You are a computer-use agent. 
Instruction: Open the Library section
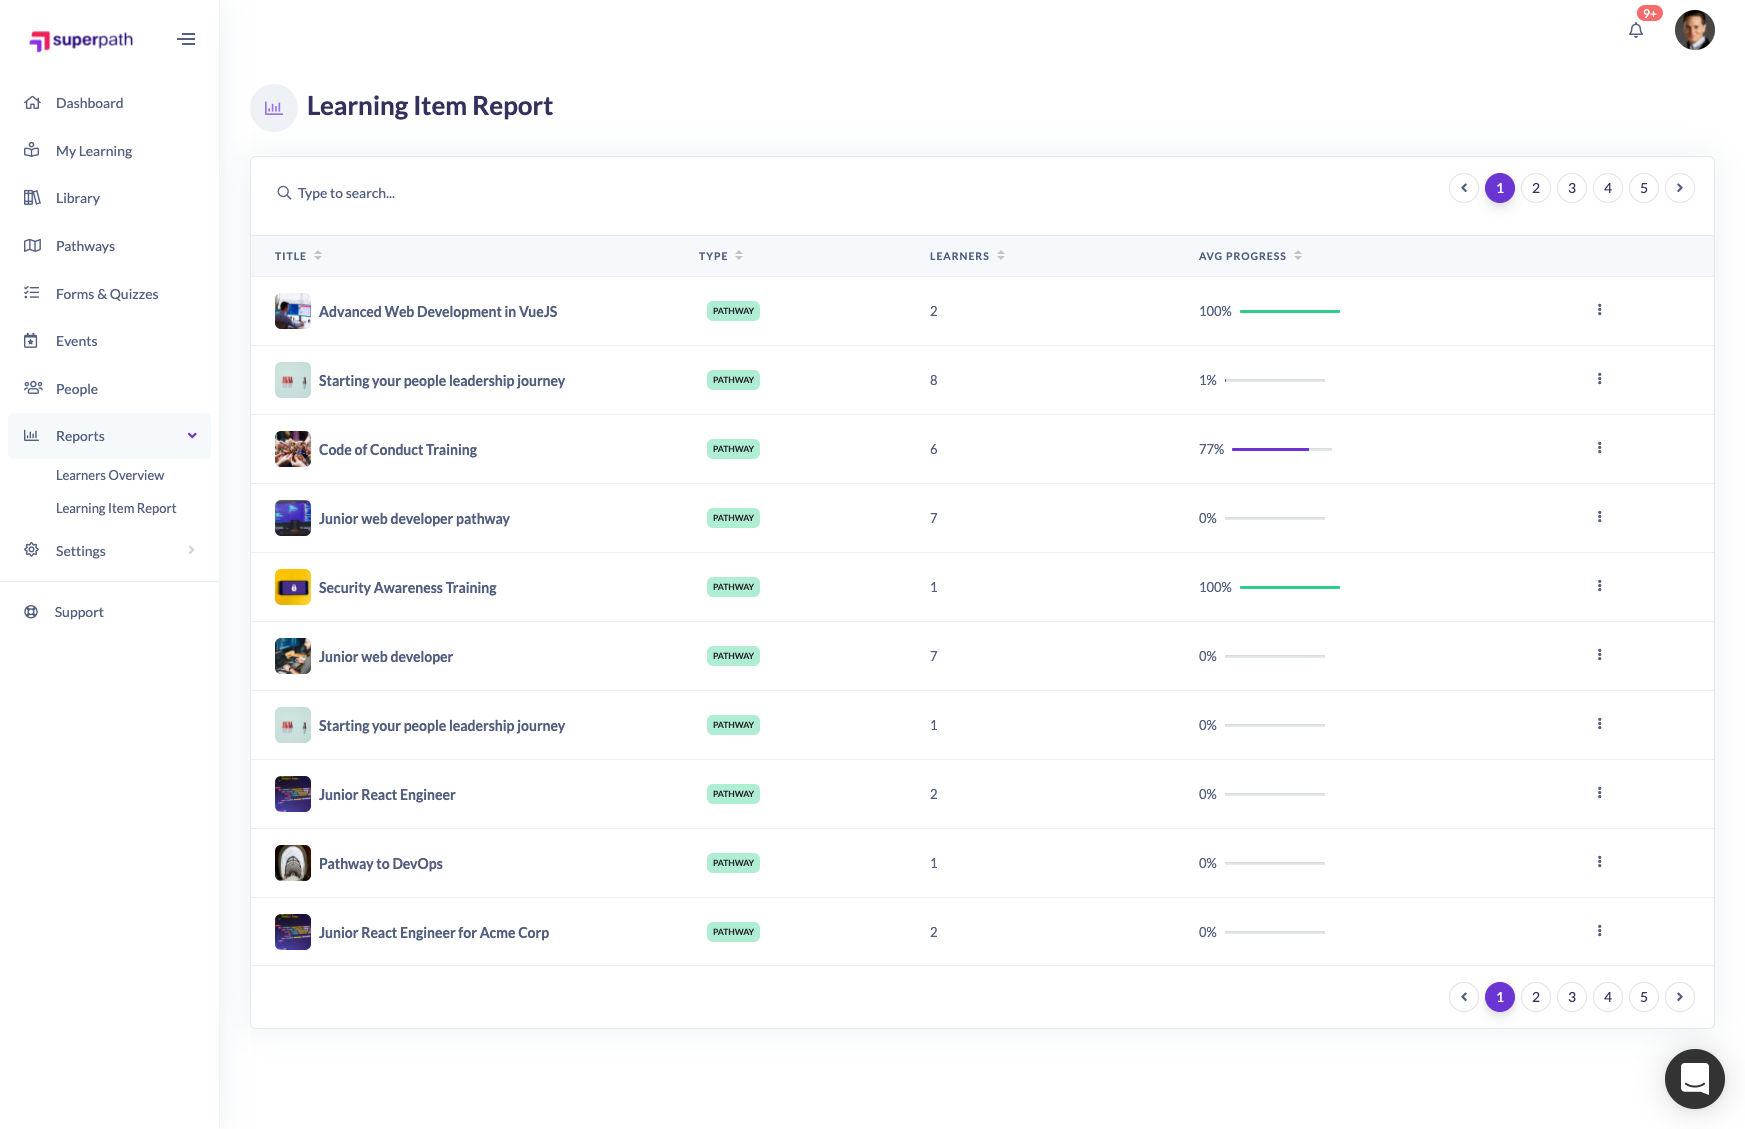tap(77, 198)
